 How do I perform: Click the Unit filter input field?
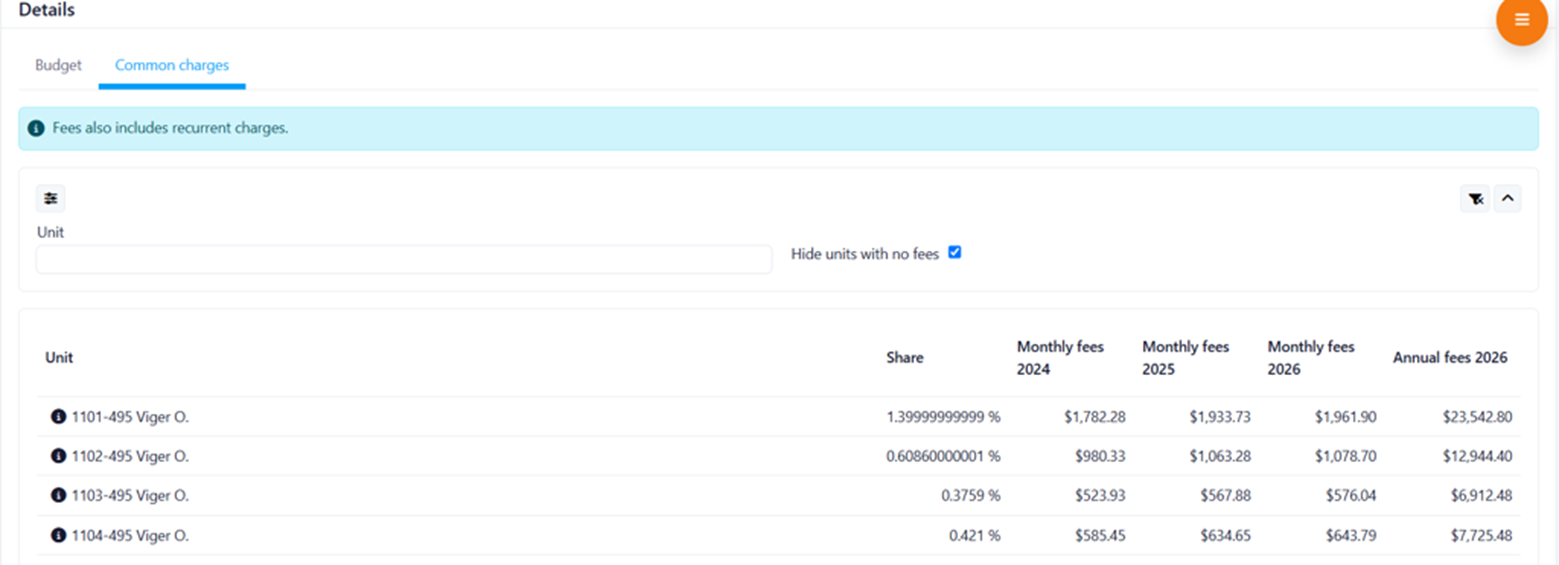pyautogui.click(x=404, y=260)
